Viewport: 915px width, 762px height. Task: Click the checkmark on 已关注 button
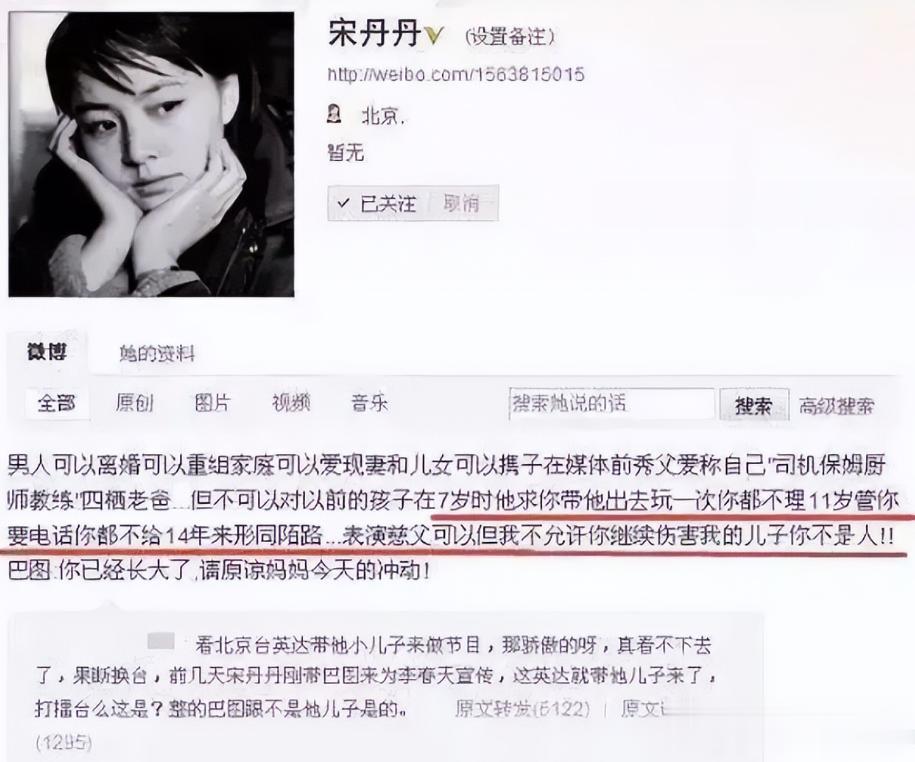(x=344, y=203)
